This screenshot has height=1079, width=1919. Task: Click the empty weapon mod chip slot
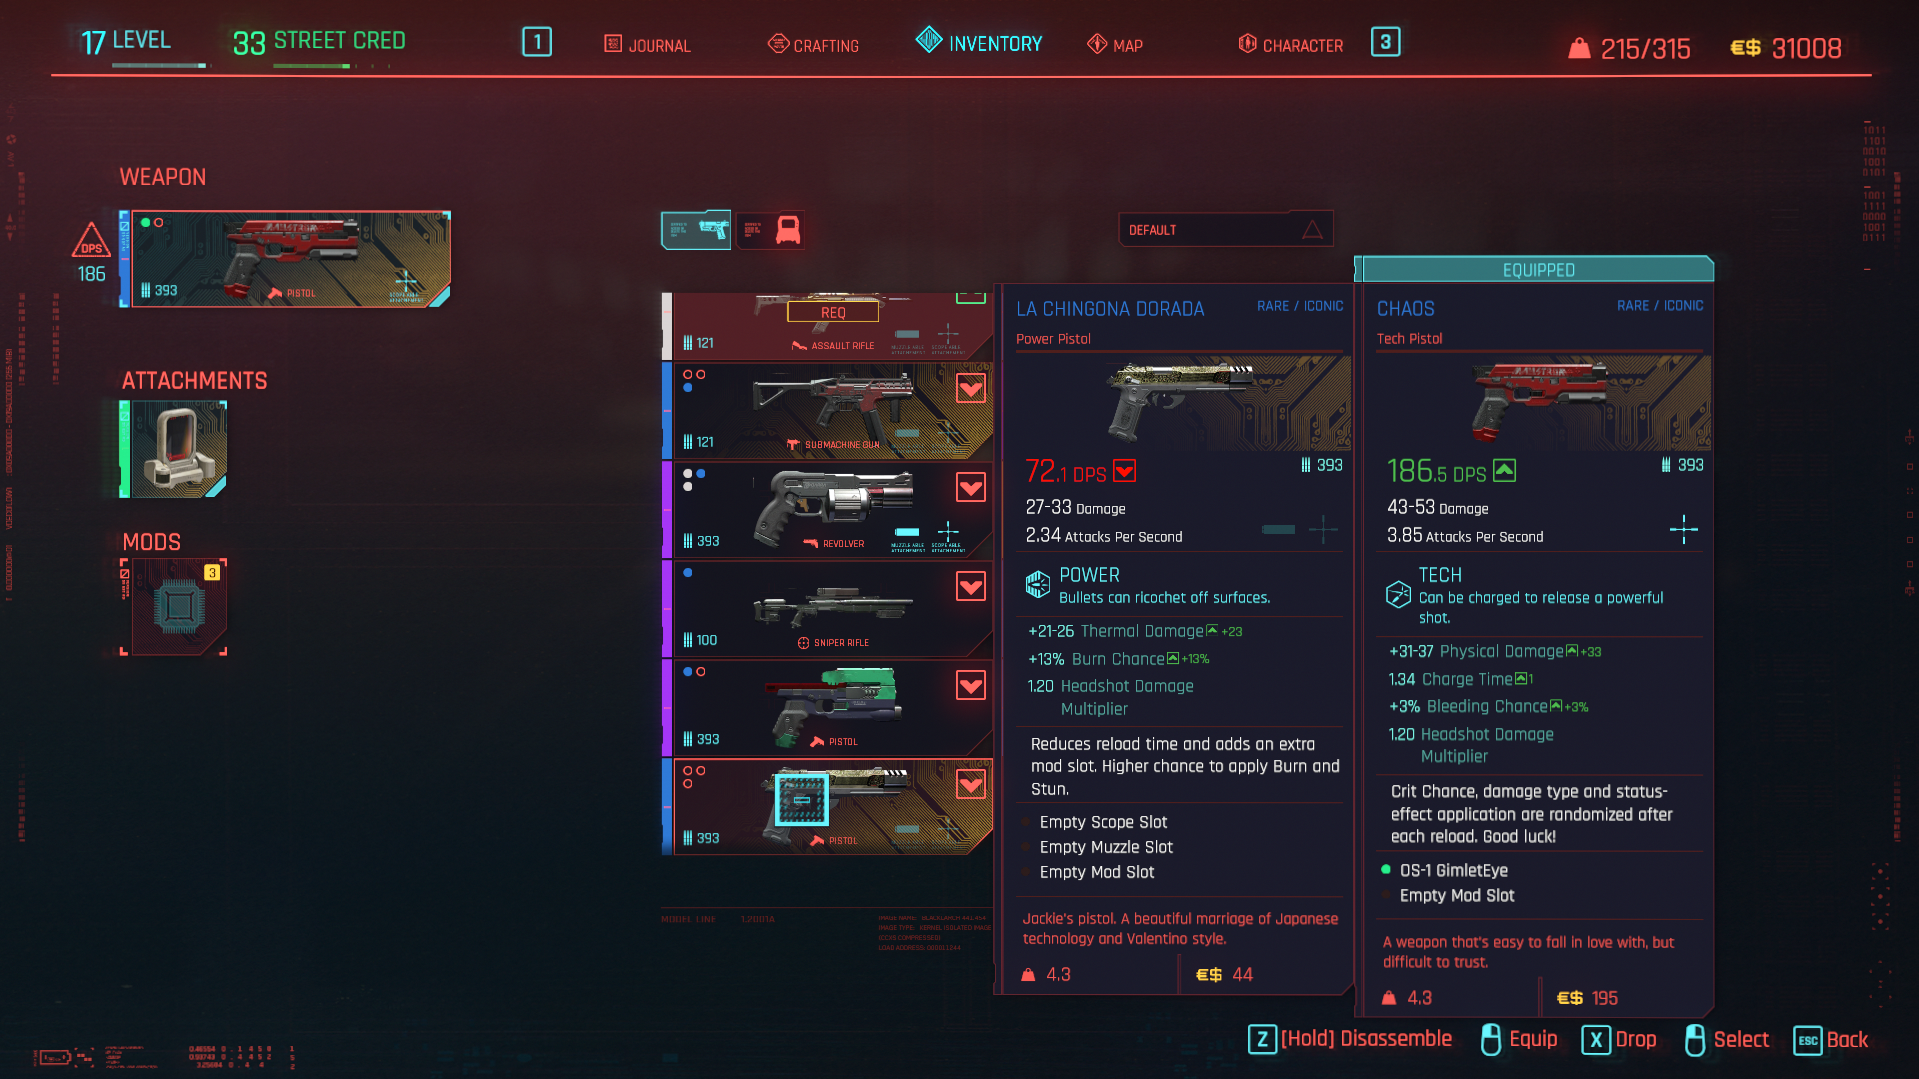179,607
